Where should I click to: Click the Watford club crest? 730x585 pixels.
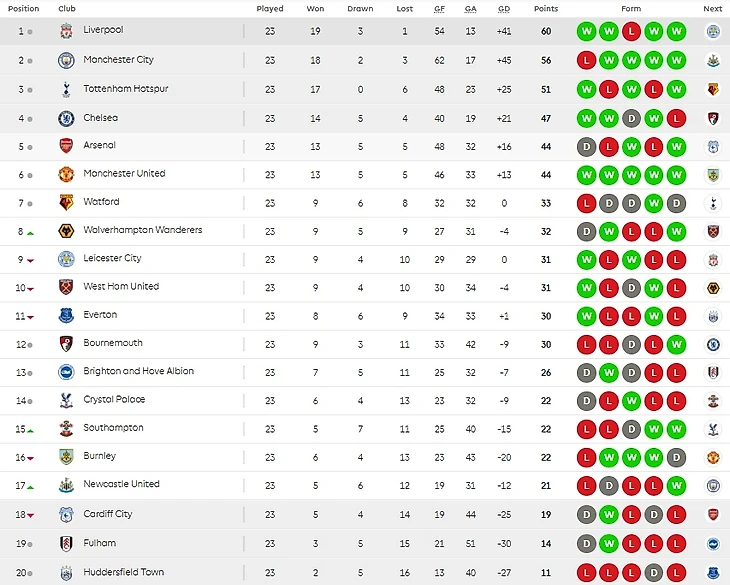click(x=66, y=202)
